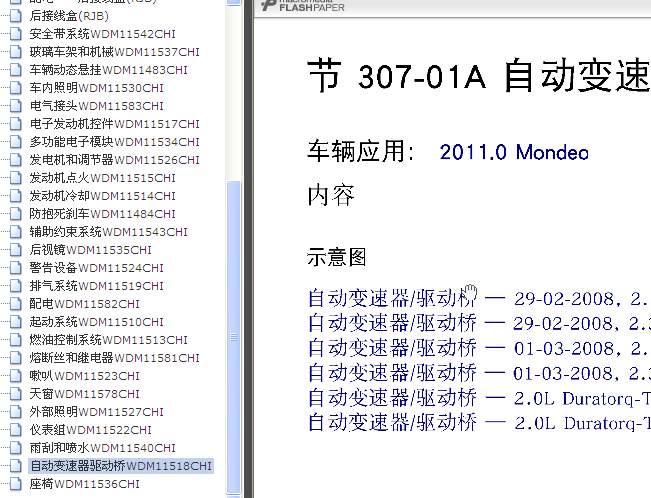651x498 pixels.
Task: Select 防抱死刹车WDM11484CHI entry
Action: [x=103, y=214]
